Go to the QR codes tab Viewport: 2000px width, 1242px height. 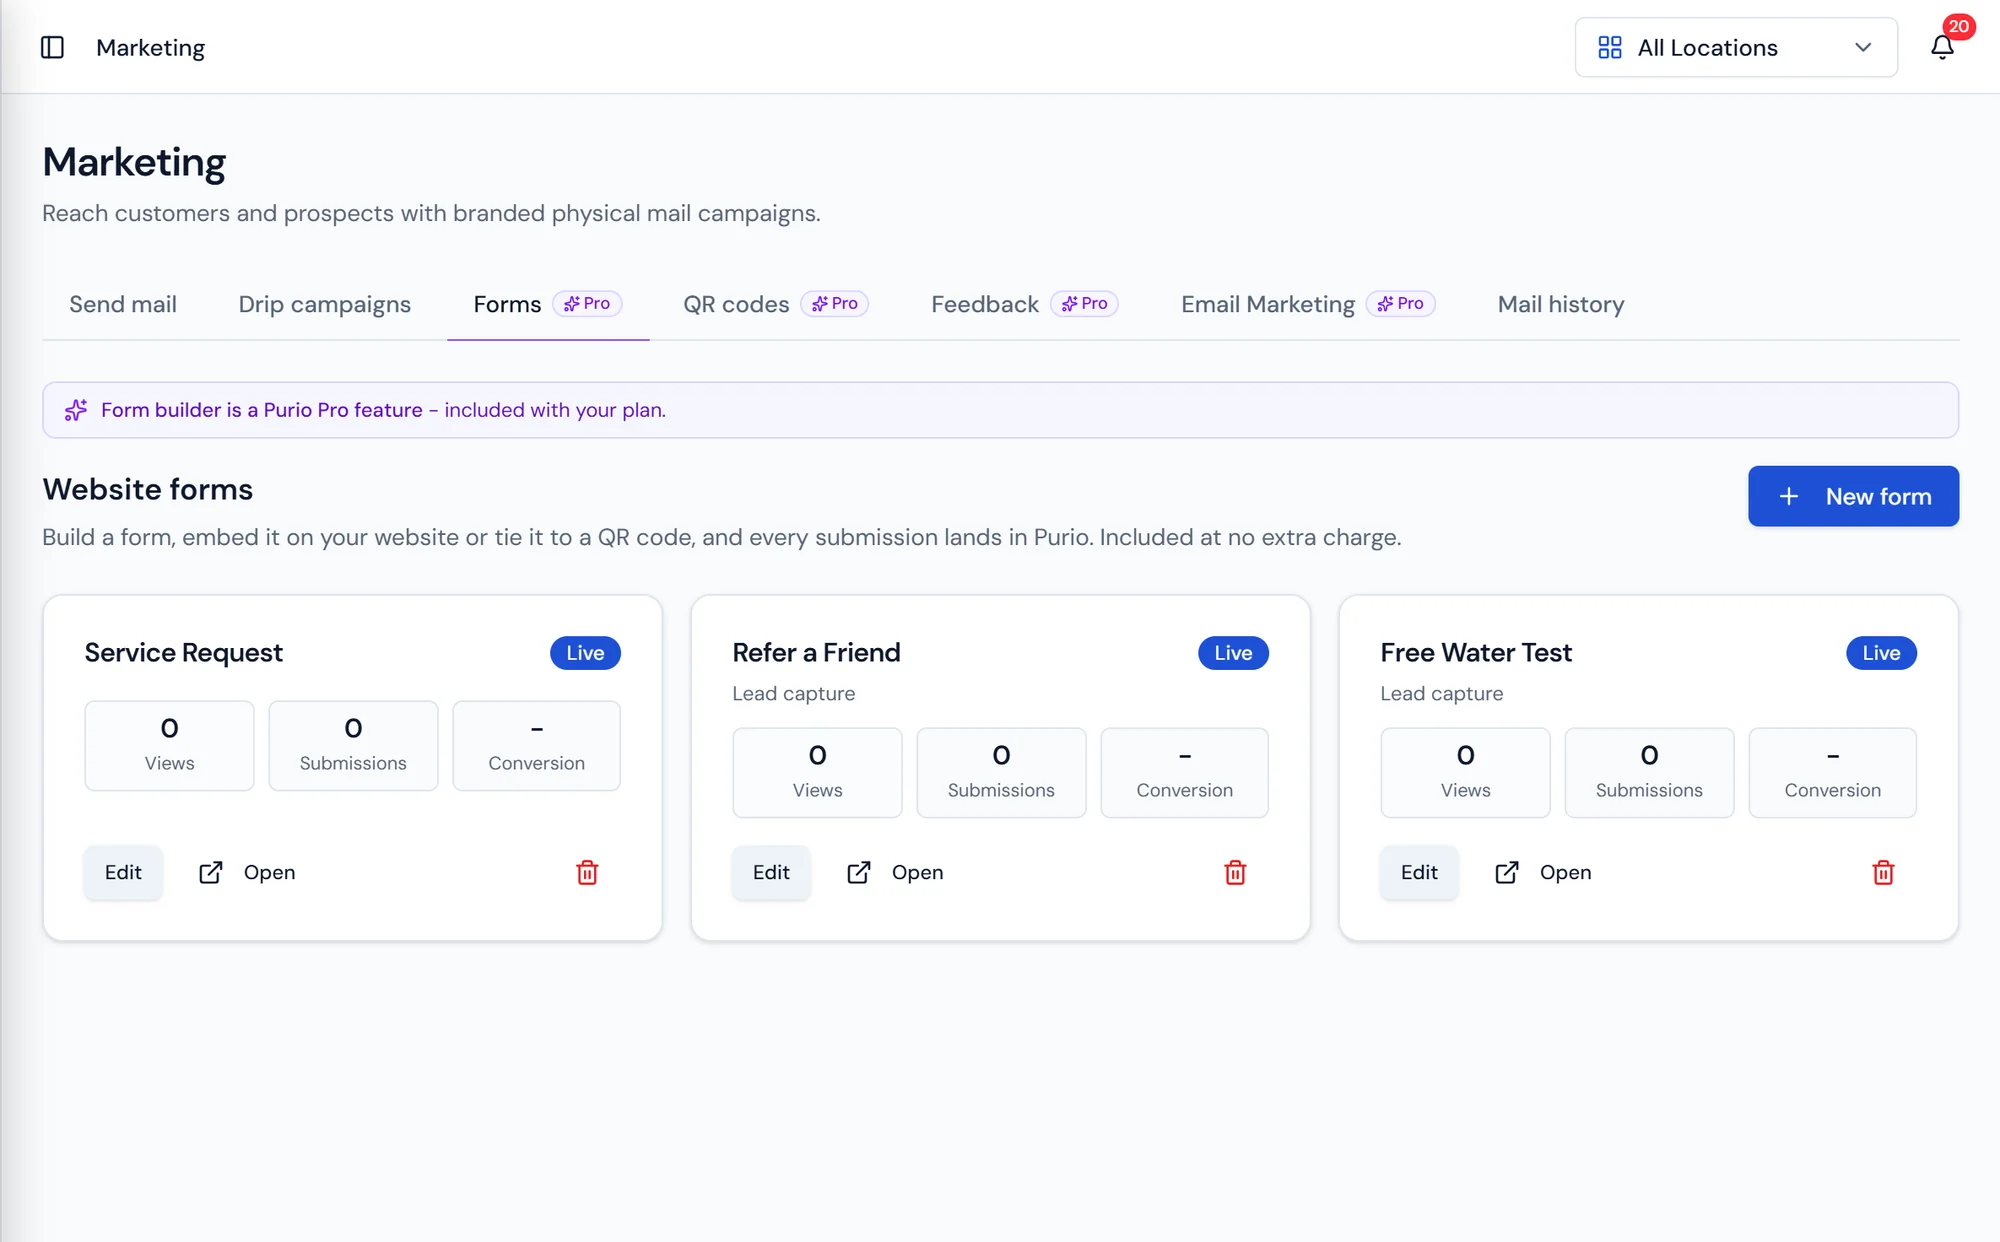(x=776, y=304)
